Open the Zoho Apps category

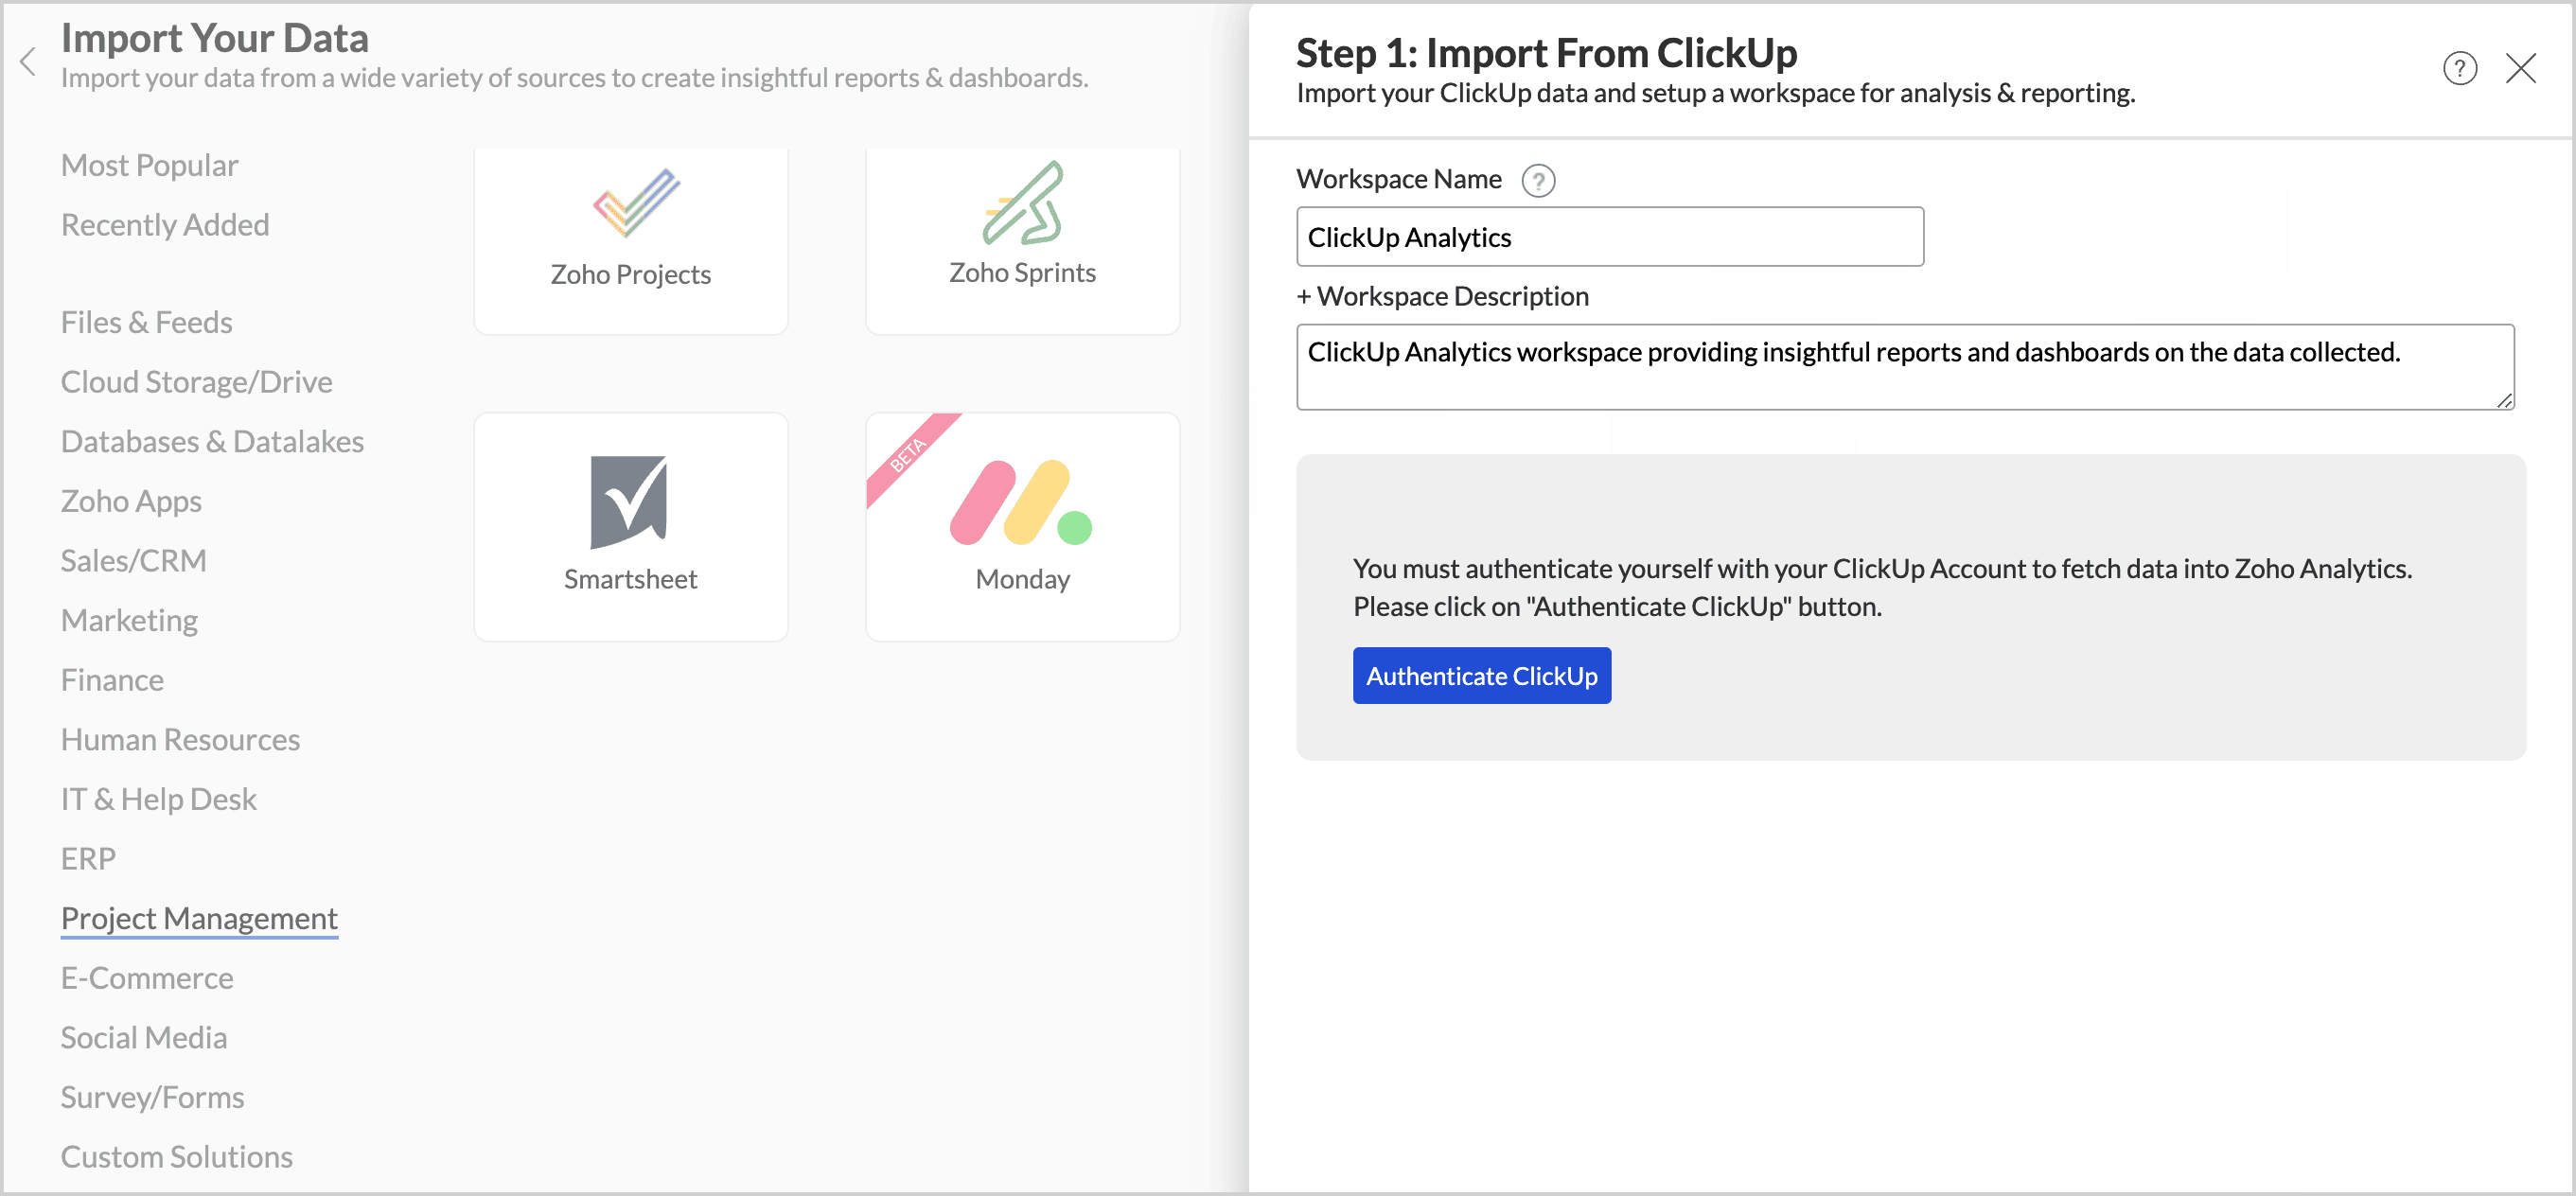pyautogui.click(x=131, y=501)
